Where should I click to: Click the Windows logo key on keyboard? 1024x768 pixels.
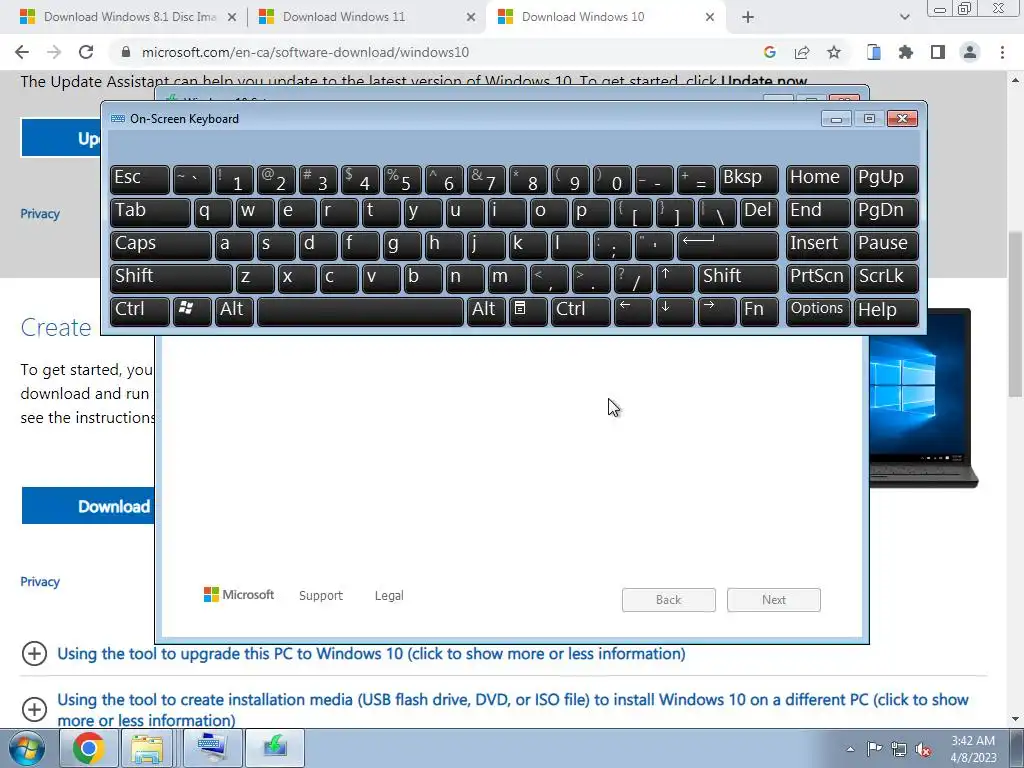coord(192,311)
